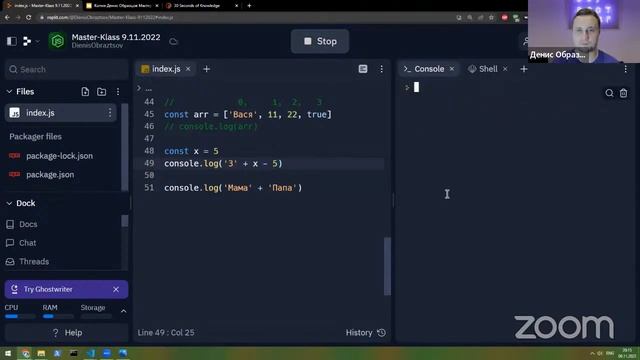The height and width of the screenshot is (360, 640).
Task: Add a new tab in console pane
Action: [524, 69]
